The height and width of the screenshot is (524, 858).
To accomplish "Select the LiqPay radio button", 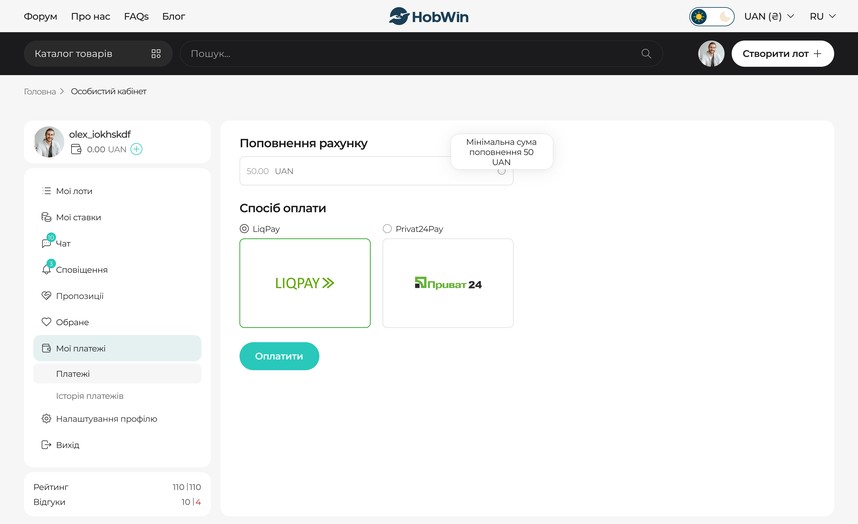I will [x=244, y=229].
